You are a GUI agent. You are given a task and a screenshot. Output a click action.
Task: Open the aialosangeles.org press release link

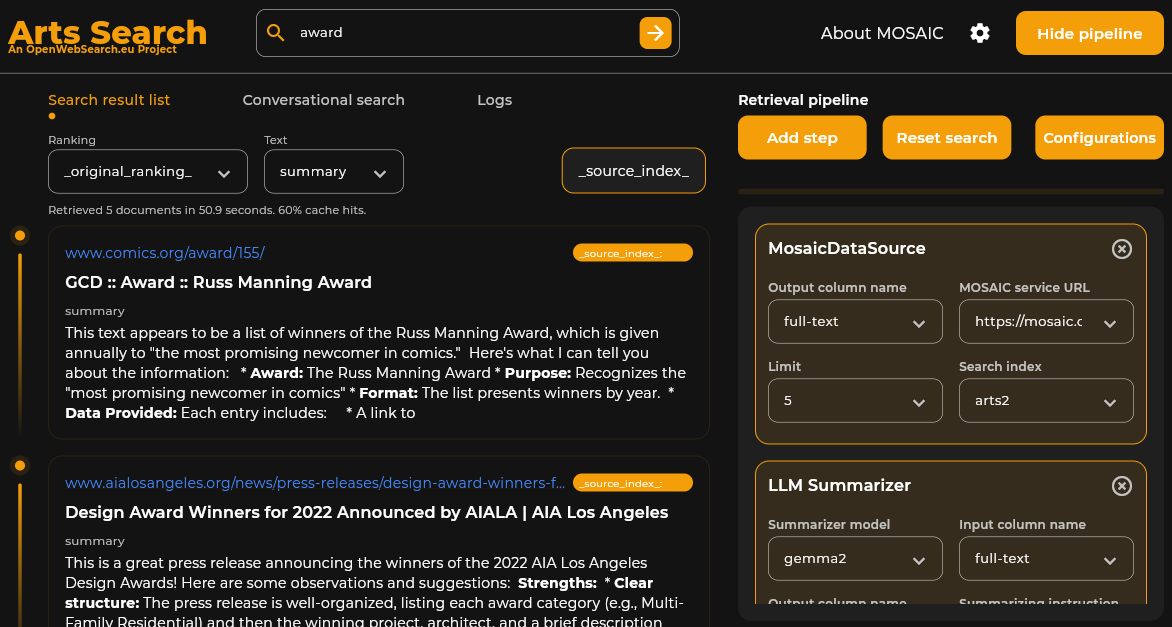tap(315, 484)
